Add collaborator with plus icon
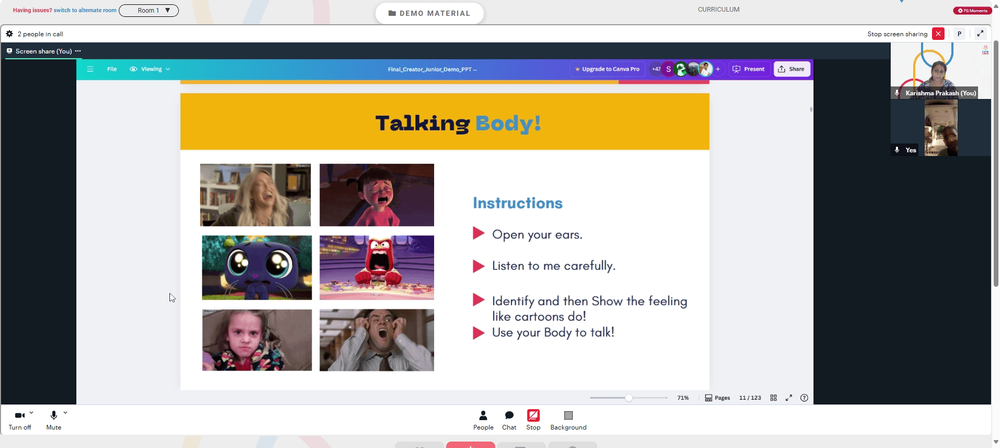Viewport: 1000px width, 448px height. pos(718,69)
